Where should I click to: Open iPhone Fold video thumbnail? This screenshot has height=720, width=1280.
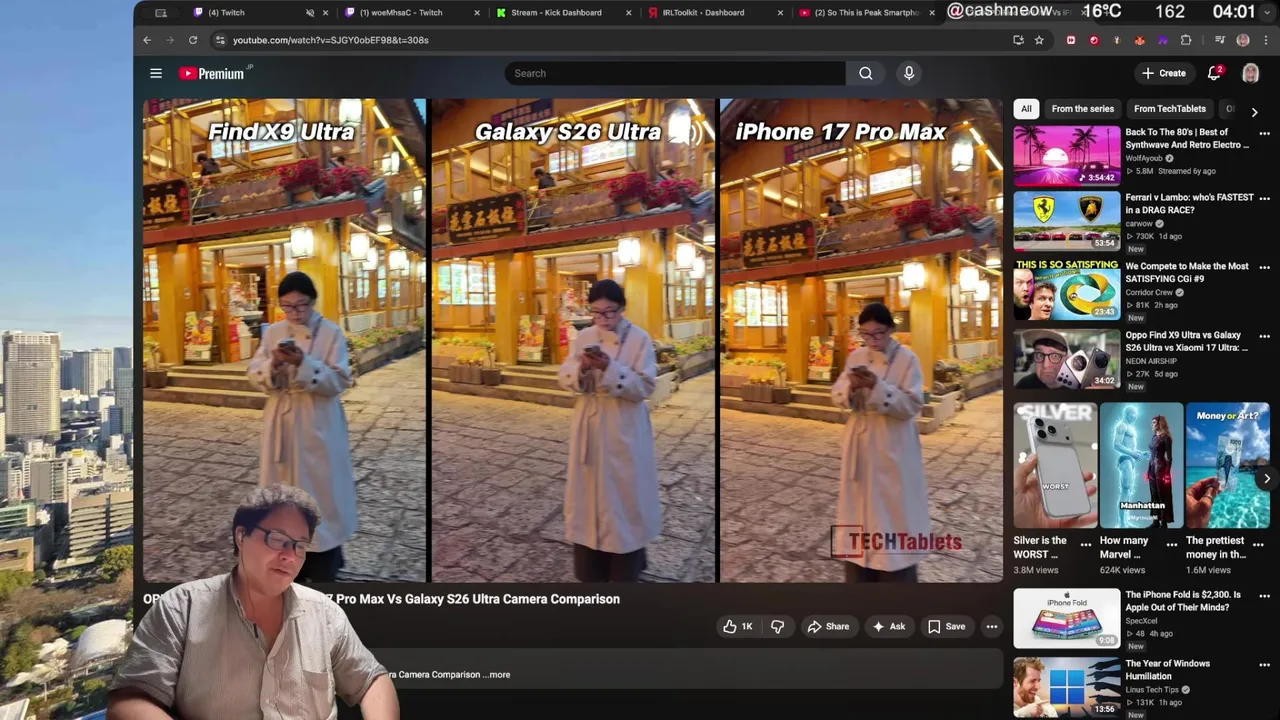[x=1067, y=618]
